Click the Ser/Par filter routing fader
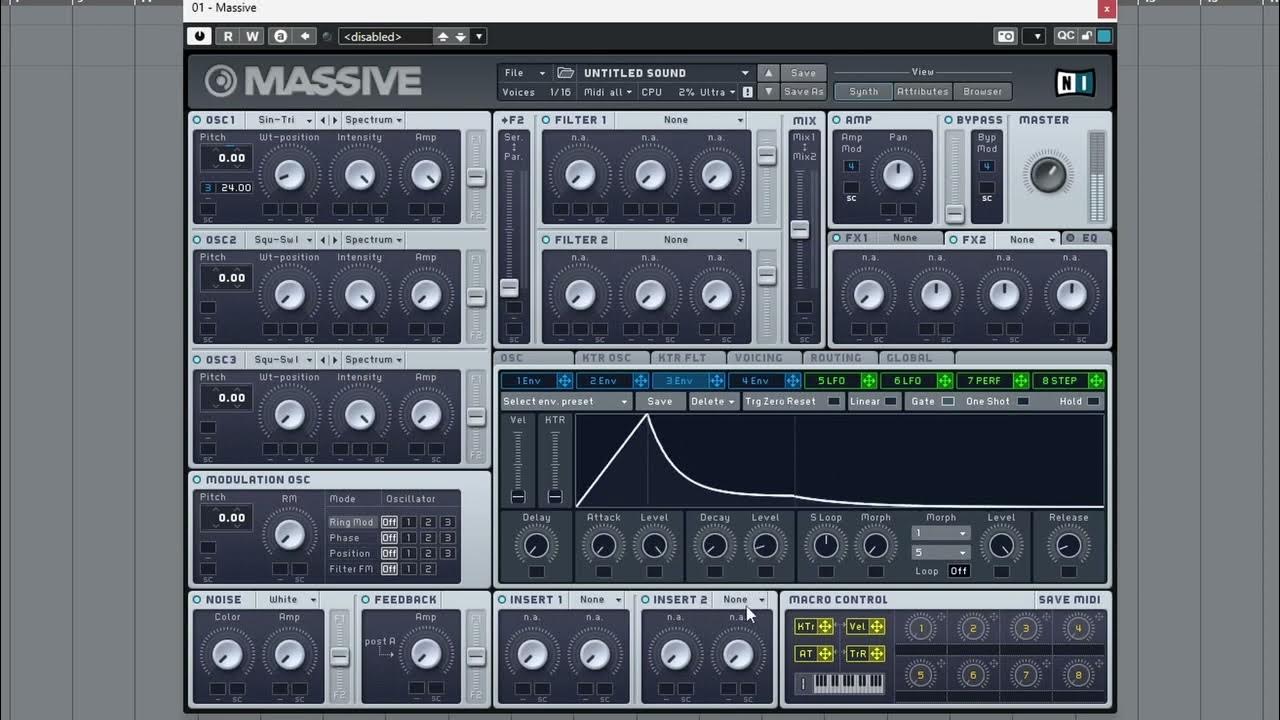1280x720 pixels. (x=510, y=287)
